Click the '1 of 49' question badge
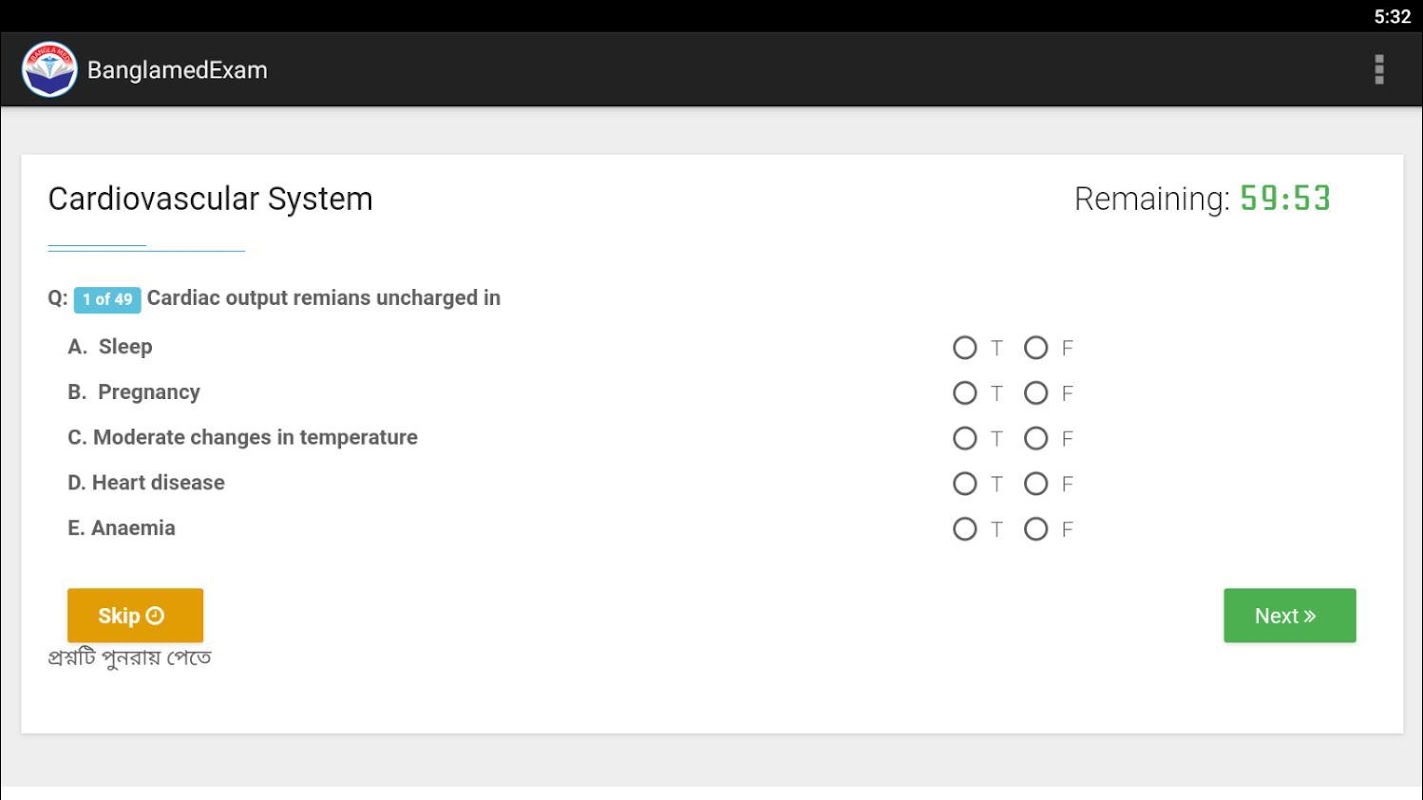The image size is (1423, 800). pyautogui.click(x=107, y=299)
